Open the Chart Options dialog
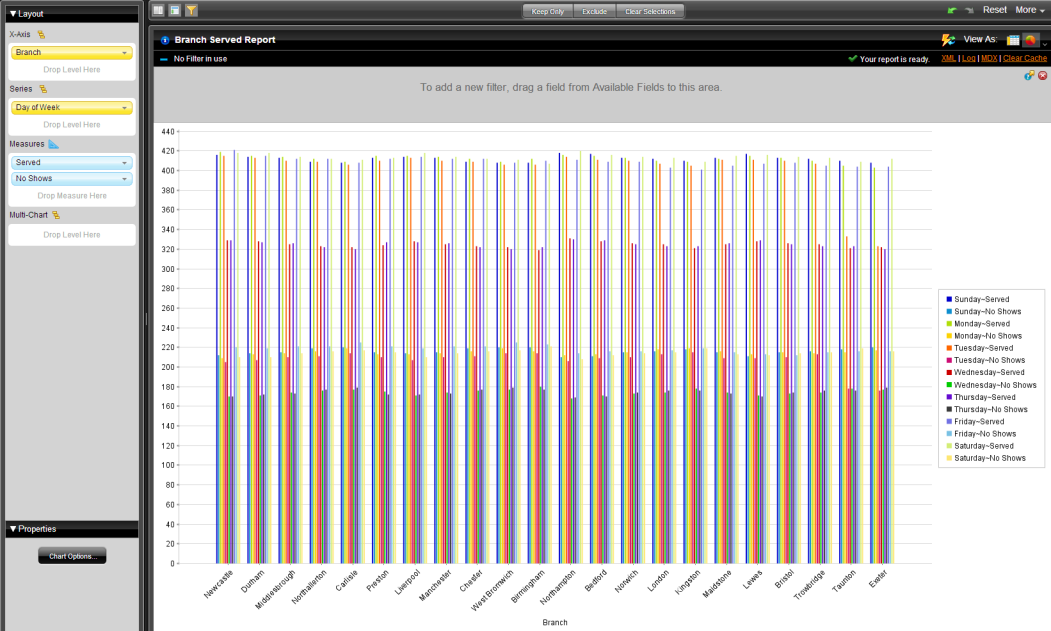The image size is (1051, 631). click(71, 555)
